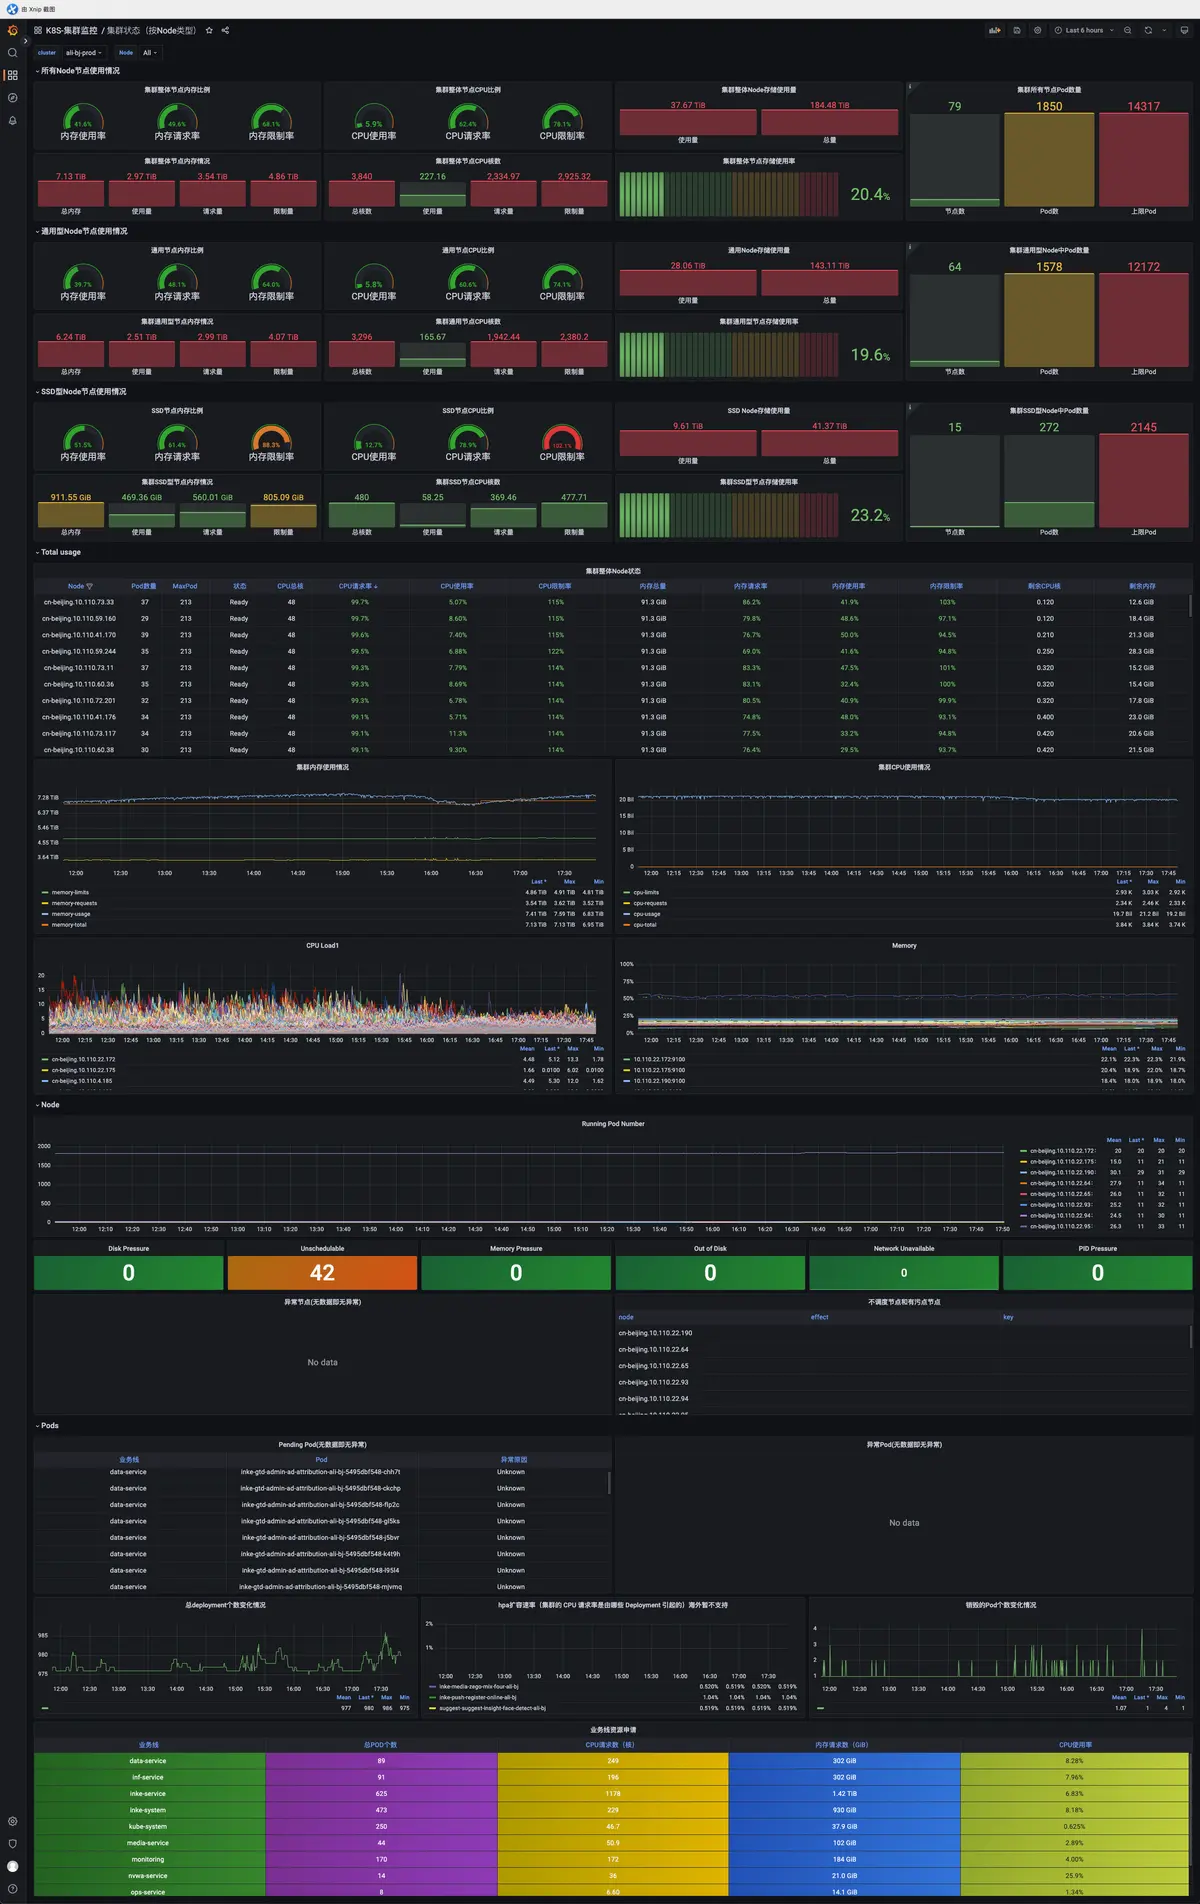The height and width of the screenshot is (1904, 1200).
Task: Toggle cpu-limits series in legend
Action: [x=646, y=892]
